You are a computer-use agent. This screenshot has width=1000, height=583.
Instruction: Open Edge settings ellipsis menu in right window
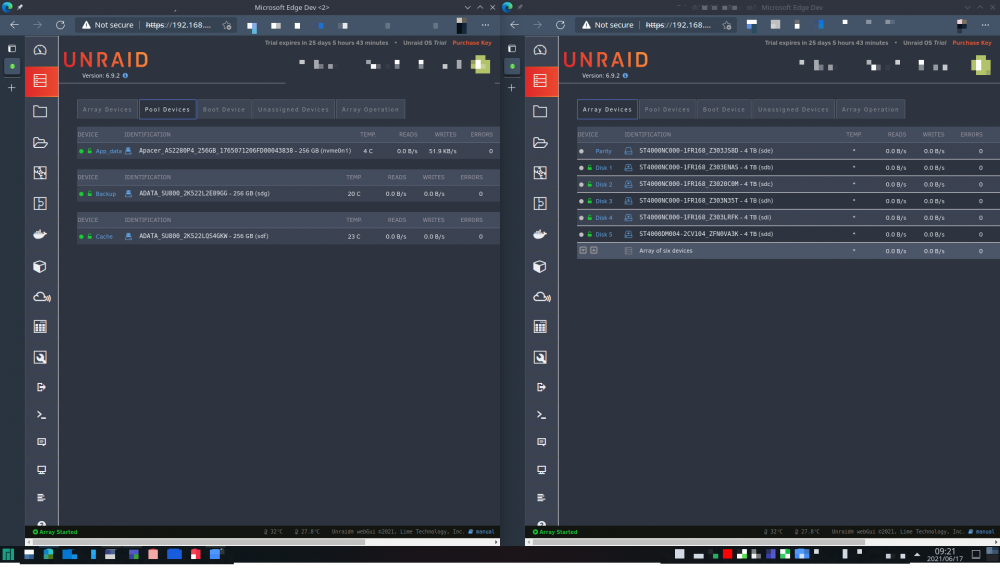(x=985, y=25)
